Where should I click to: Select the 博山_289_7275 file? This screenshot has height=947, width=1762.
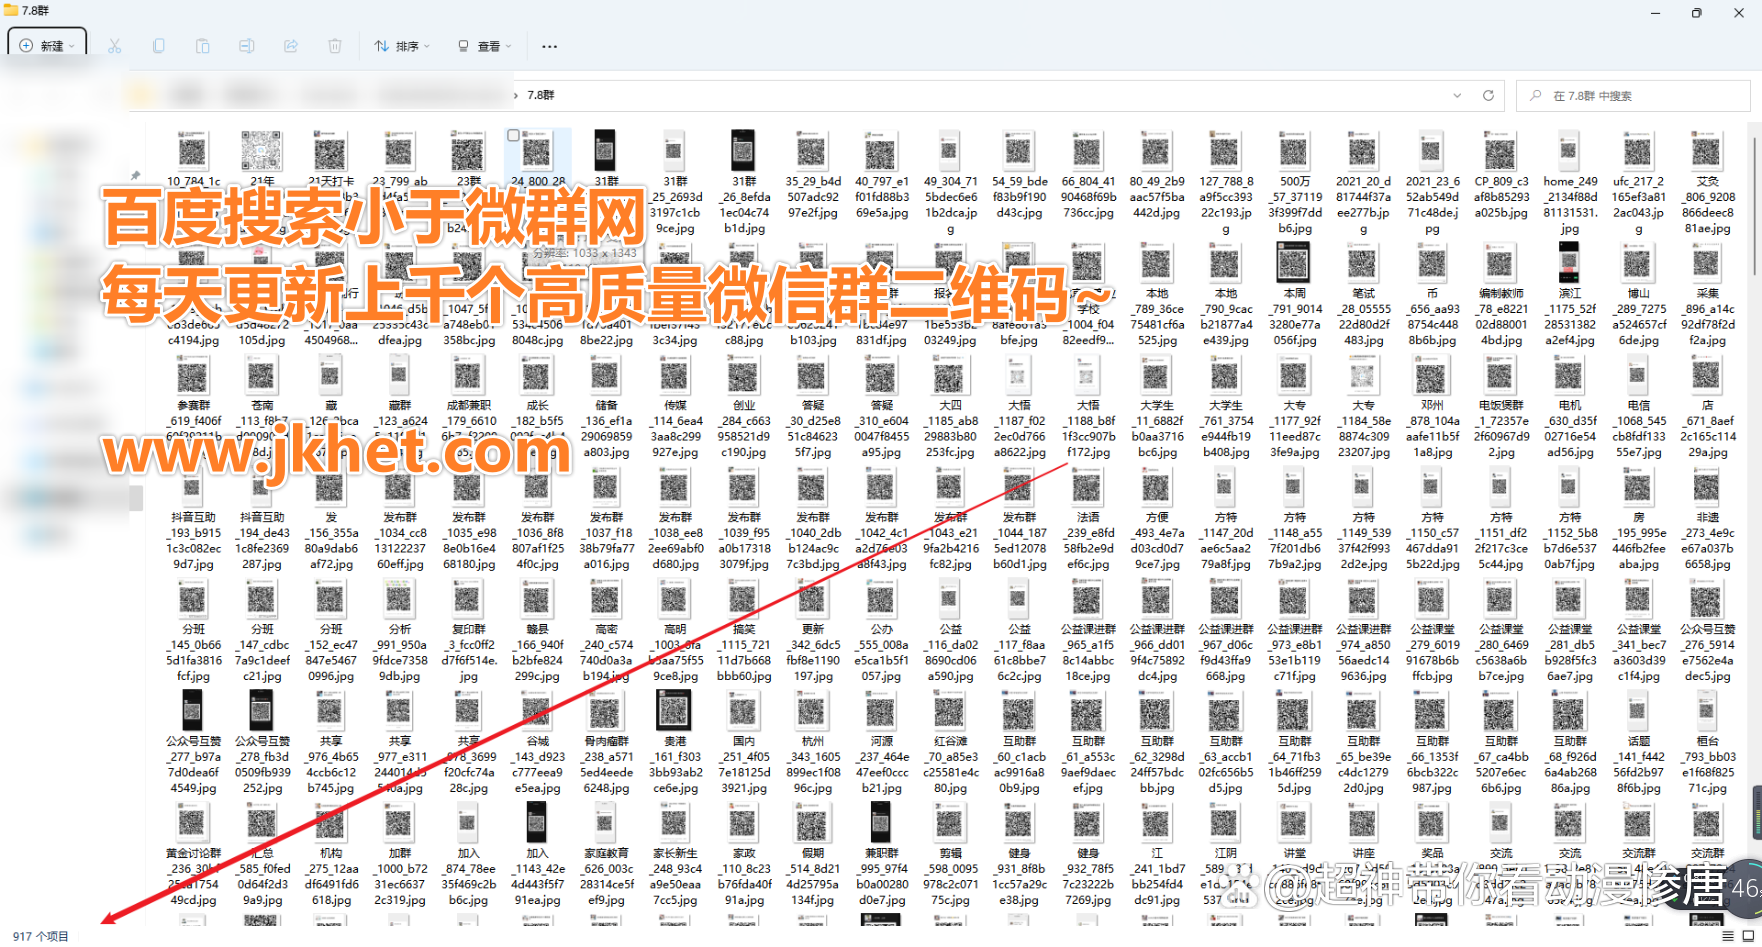point(1638,294)
